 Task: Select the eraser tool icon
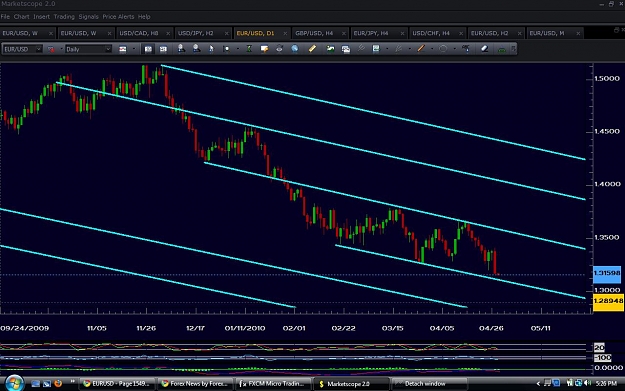[x=484, y=49]
